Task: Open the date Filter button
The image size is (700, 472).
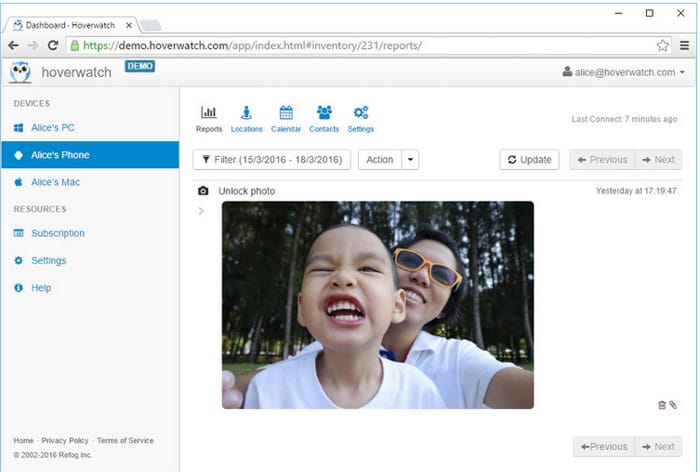Action: tap(272, 159)
